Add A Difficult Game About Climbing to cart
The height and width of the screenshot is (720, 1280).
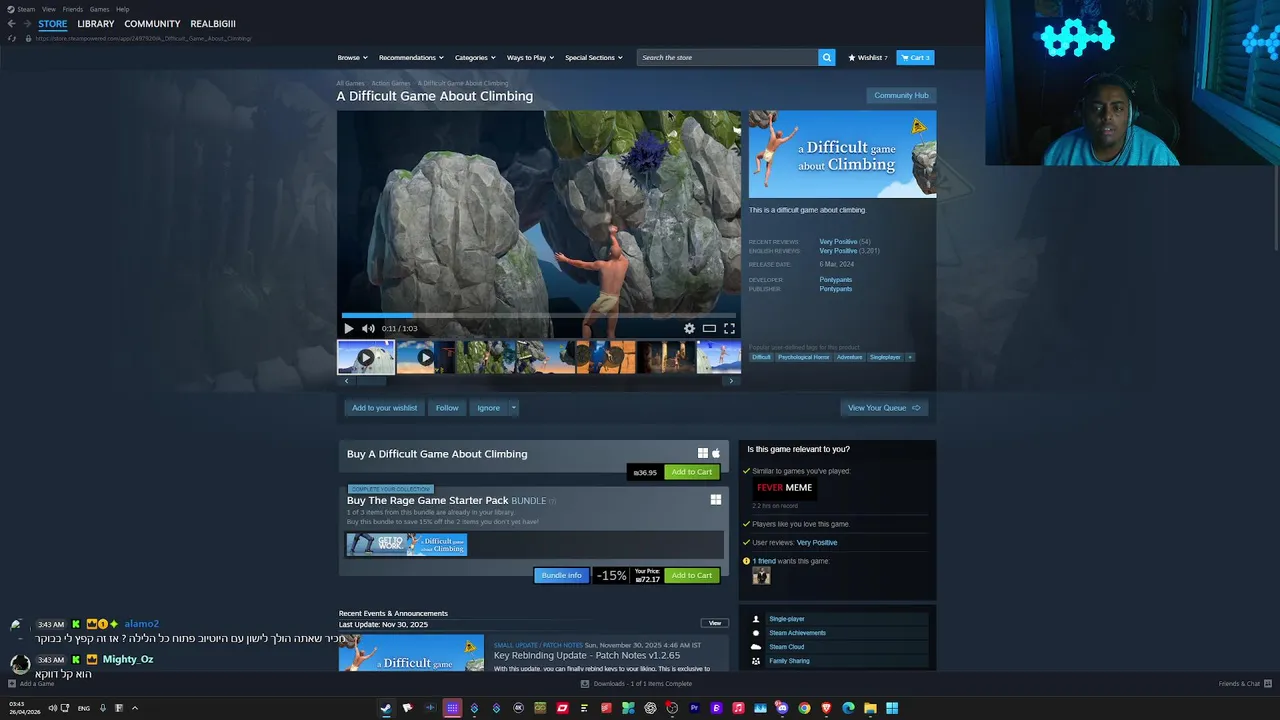692,472
